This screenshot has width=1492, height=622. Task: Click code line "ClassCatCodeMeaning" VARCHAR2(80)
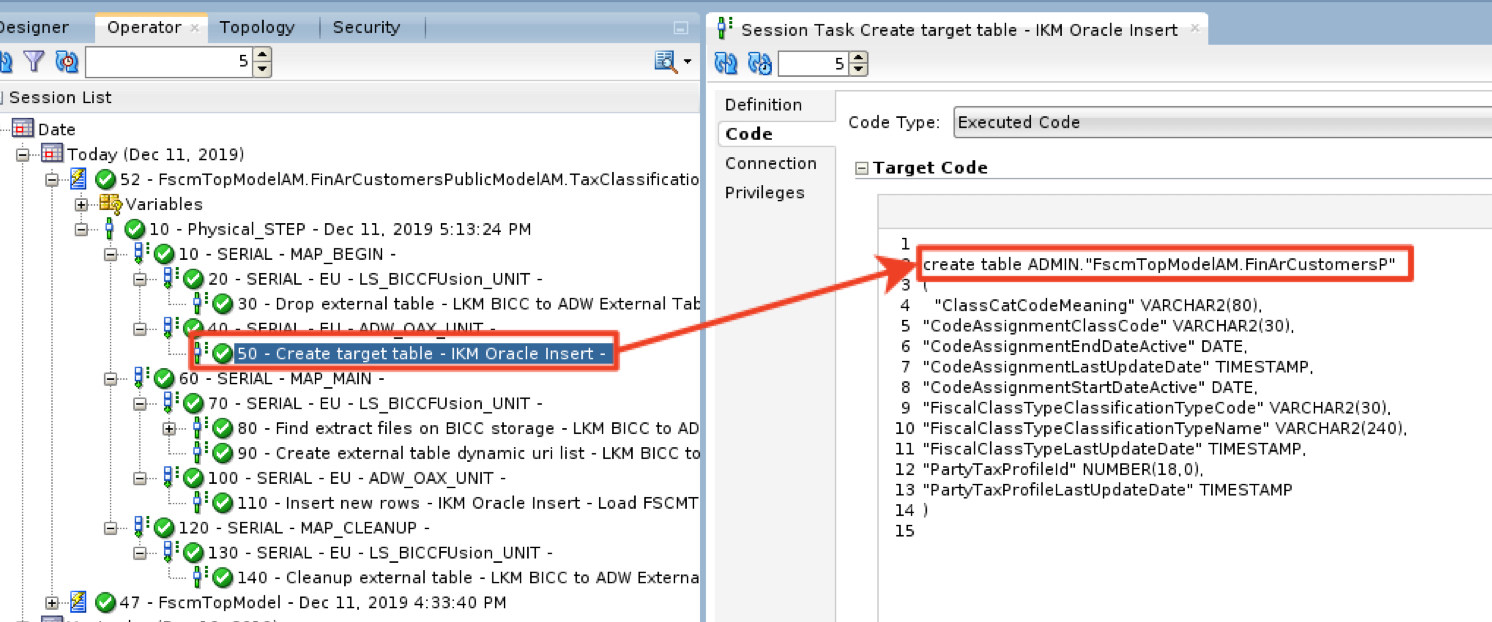click(x=1096, y=305)
